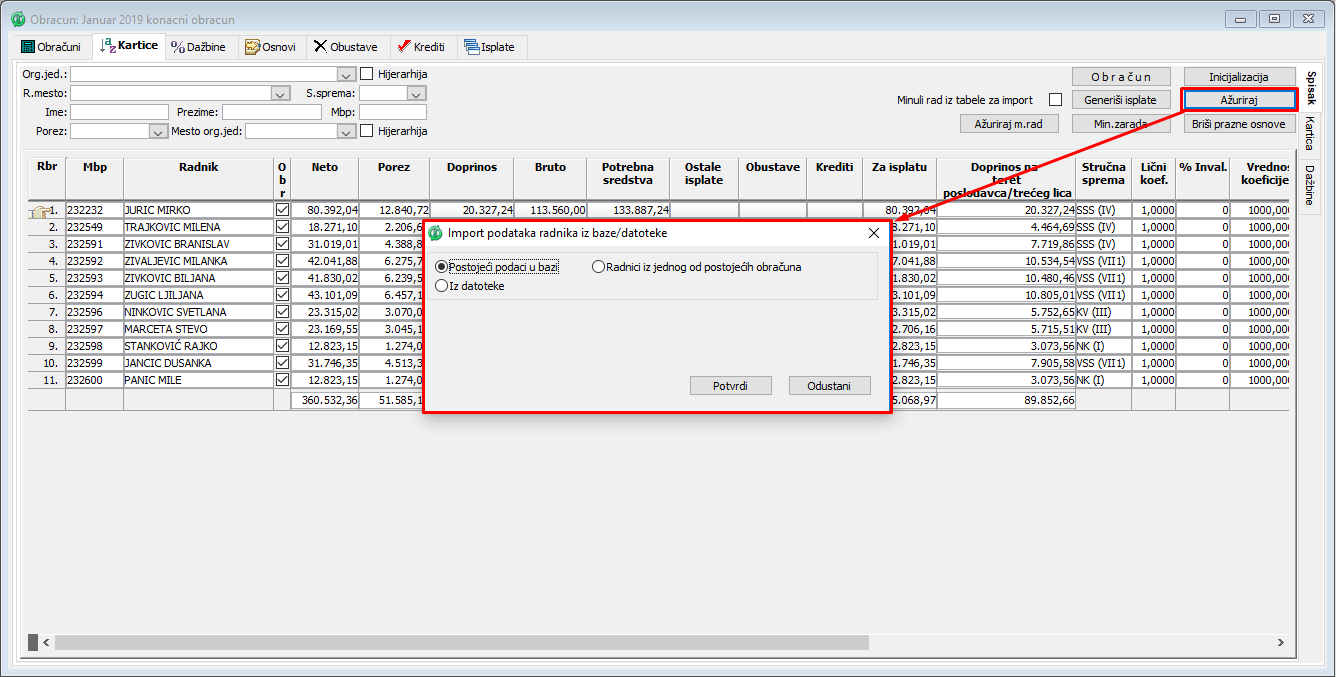This screenshot has width=1336, height=677.
Task: Click the Osnovi tab icon
Action: [x=252, y=47]
